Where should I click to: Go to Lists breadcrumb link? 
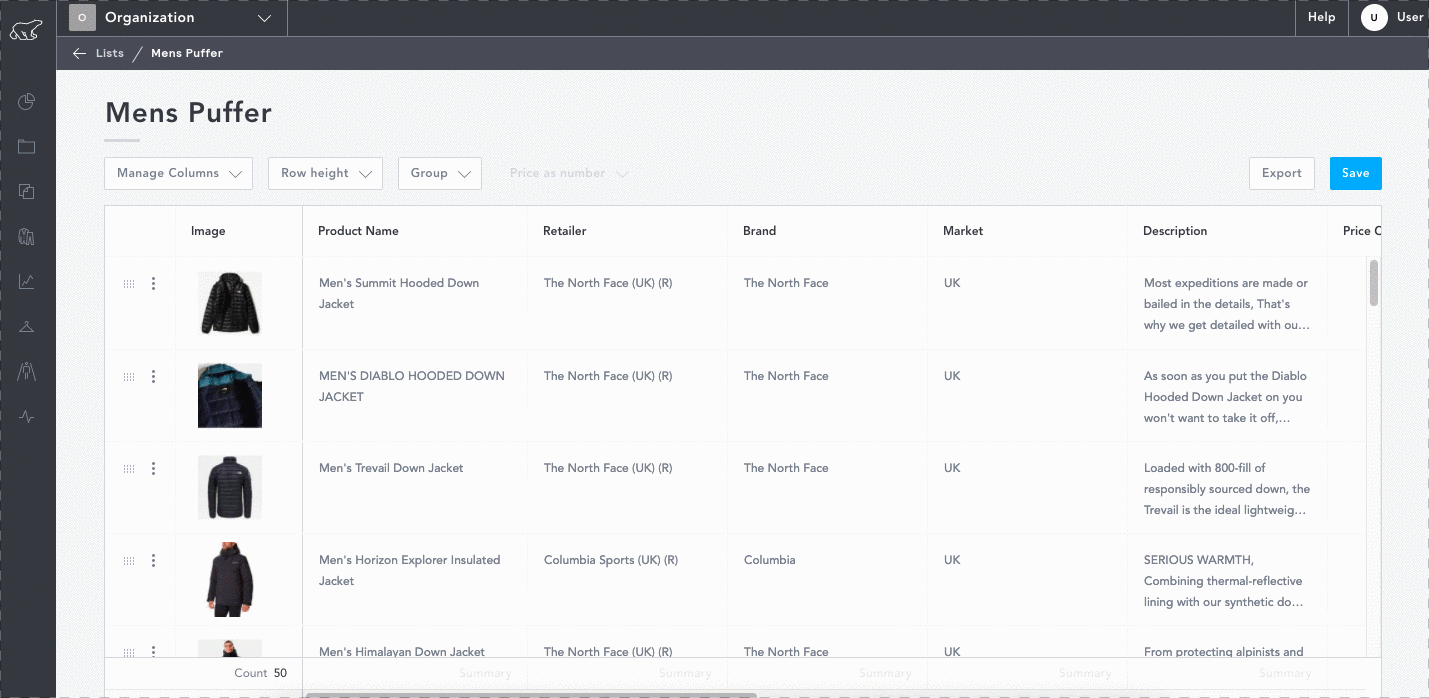[x=110, y=53]
